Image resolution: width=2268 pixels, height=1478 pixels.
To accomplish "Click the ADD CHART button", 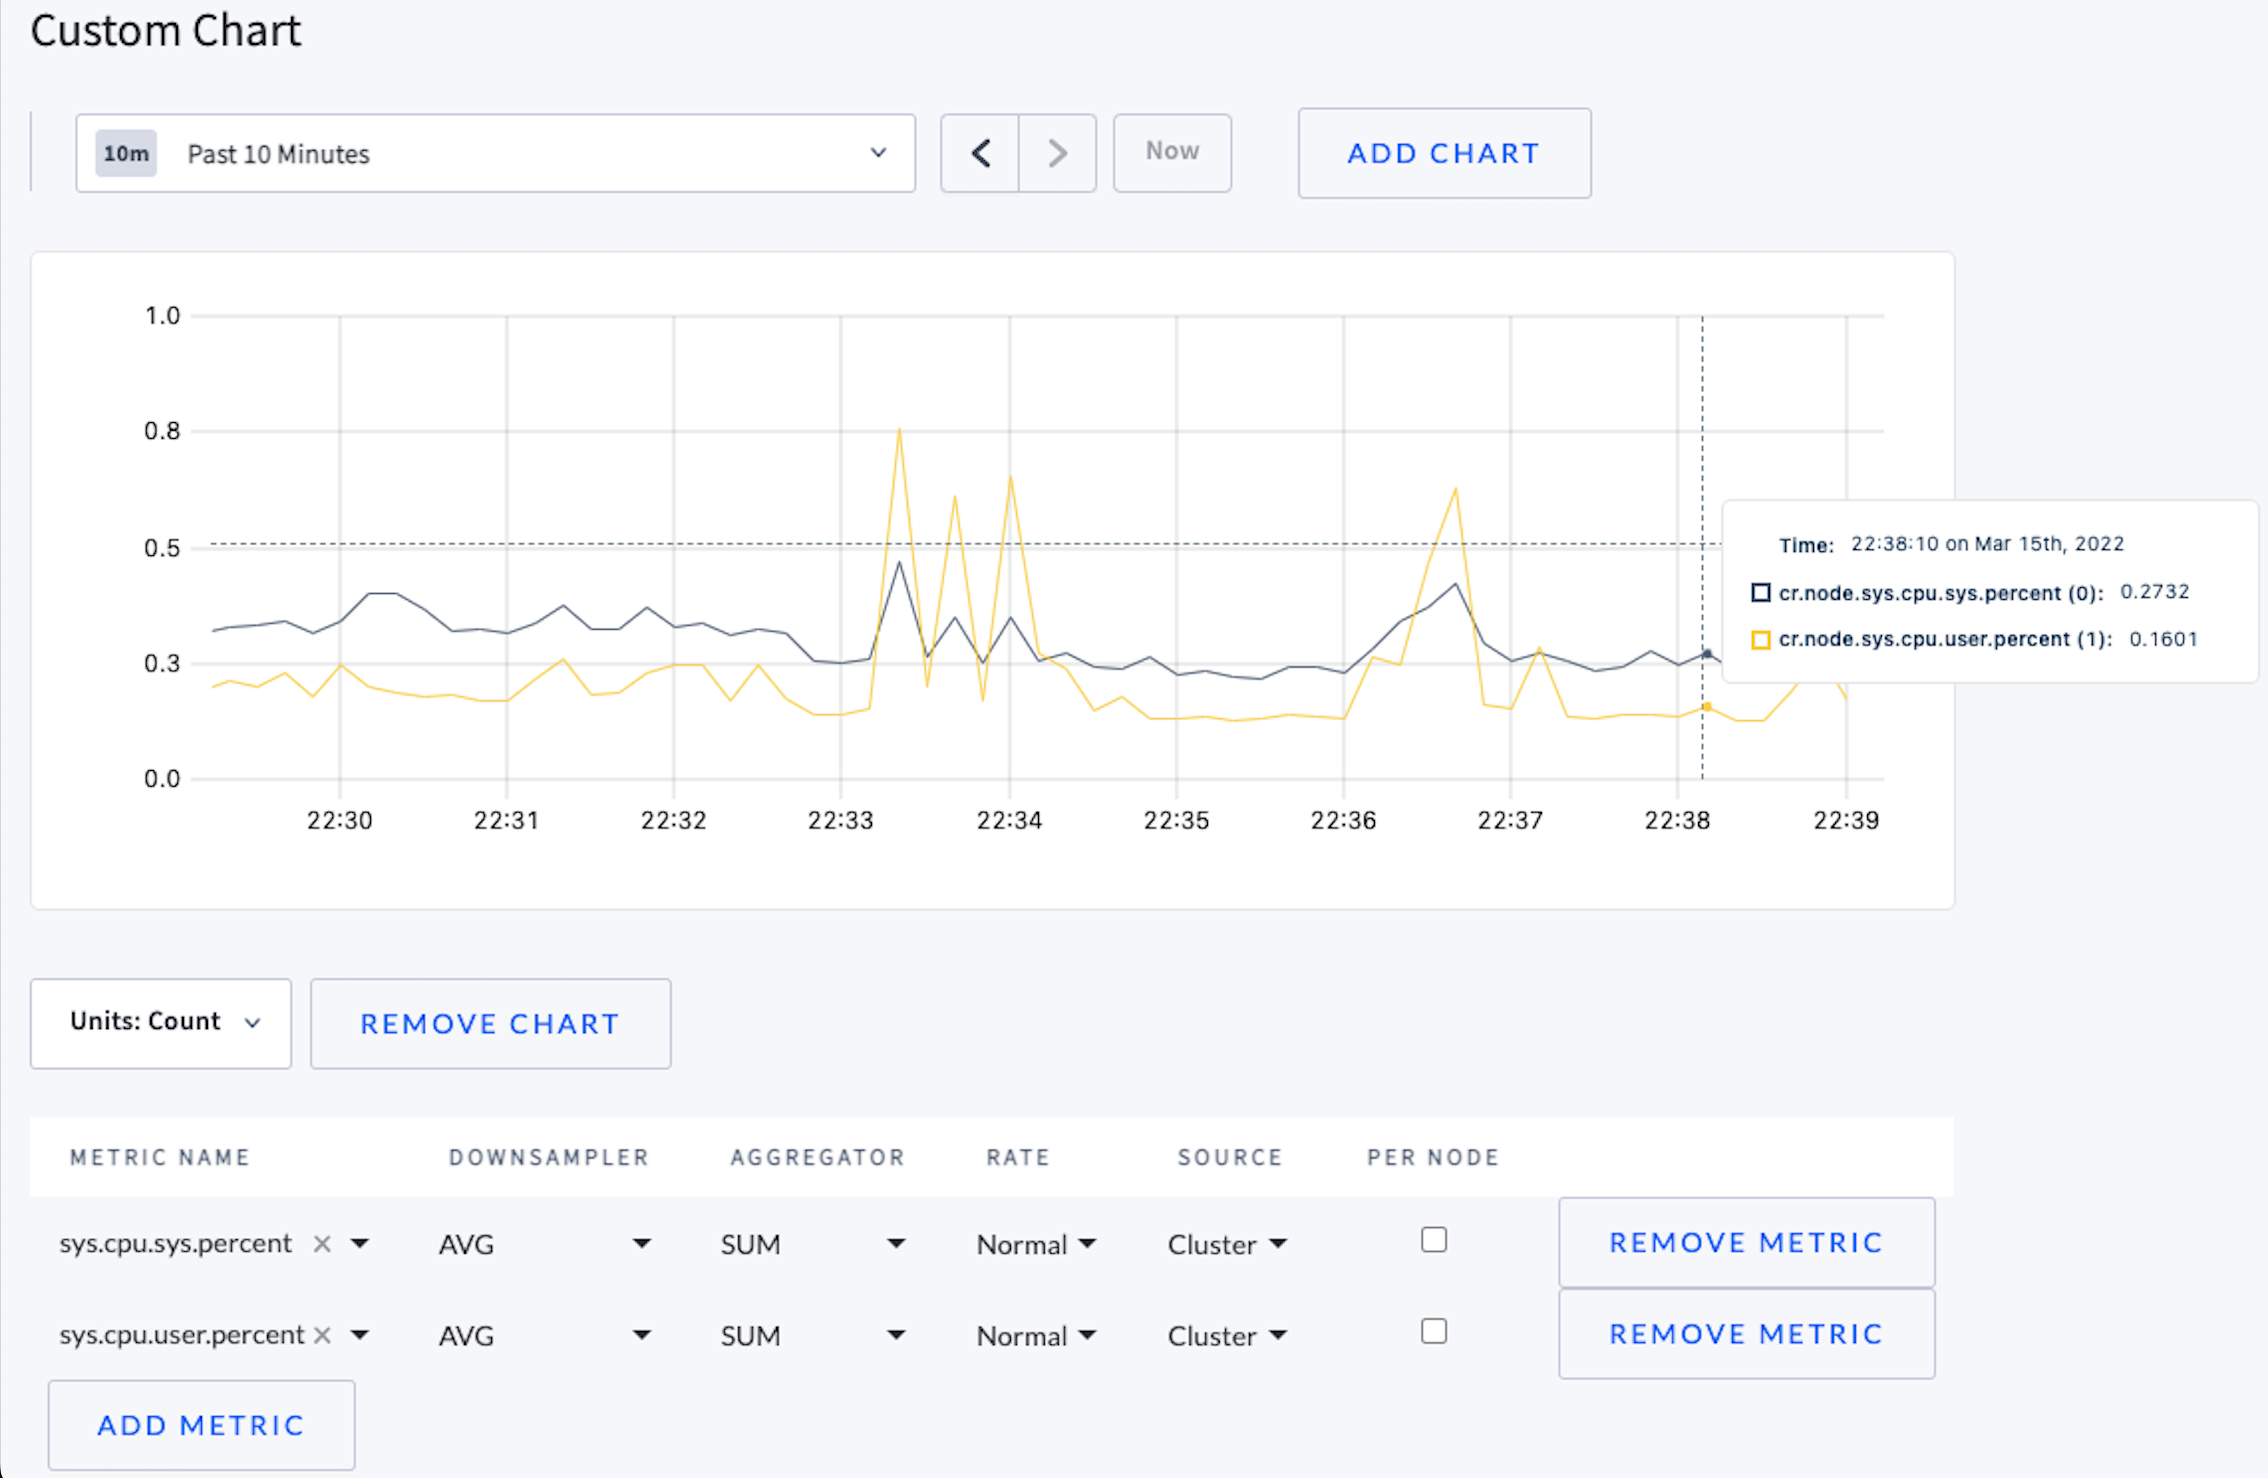I will [x=1440, y=152].
